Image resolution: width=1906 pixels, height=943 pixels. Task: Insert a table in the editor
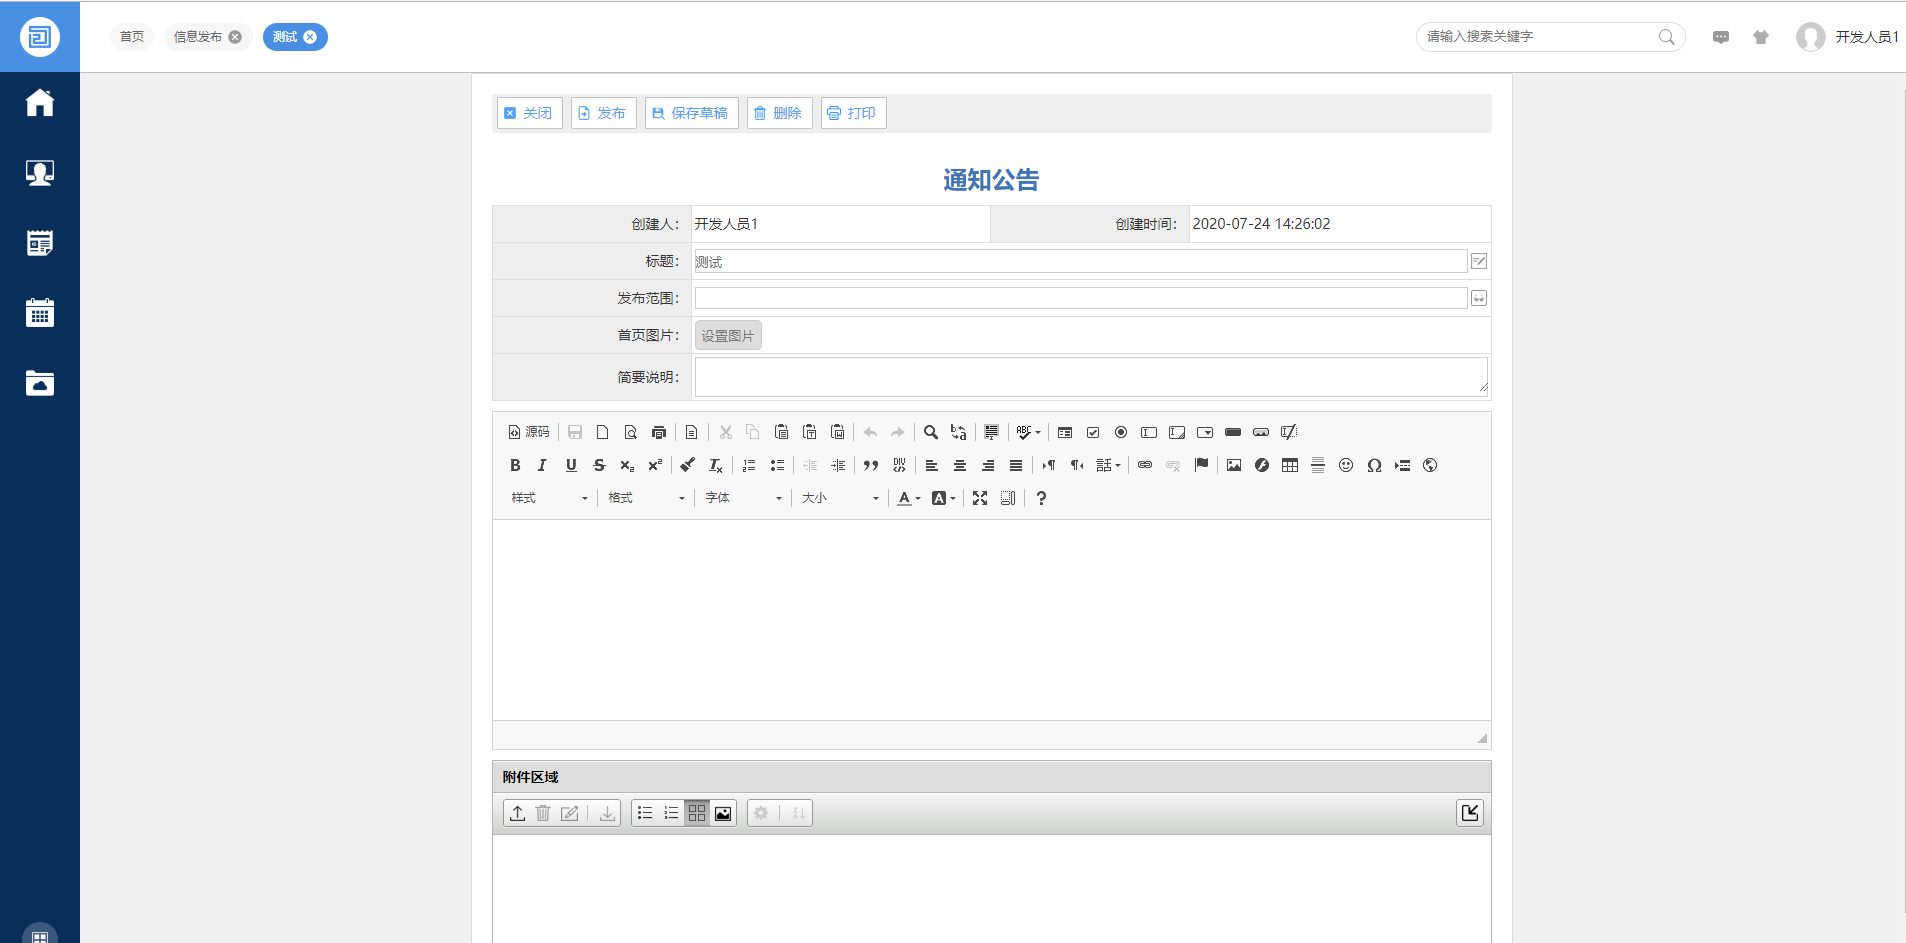pyautogui.click(x=1290, y=465)
